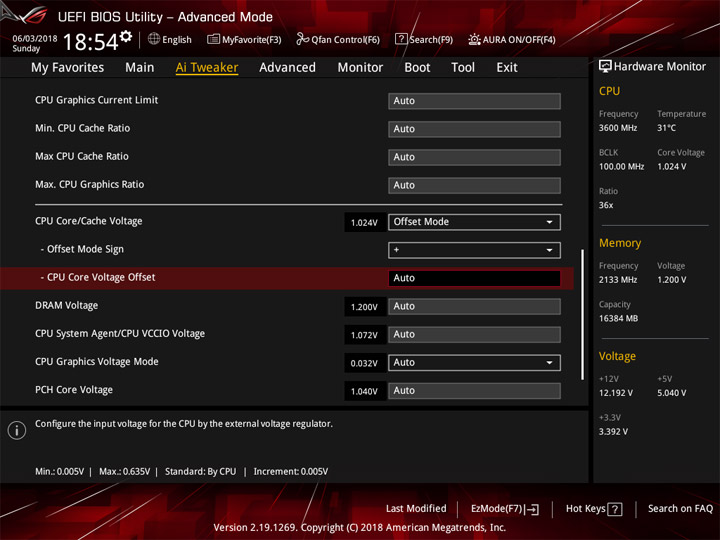Click the globe language icon

click(x=154, y=39)
